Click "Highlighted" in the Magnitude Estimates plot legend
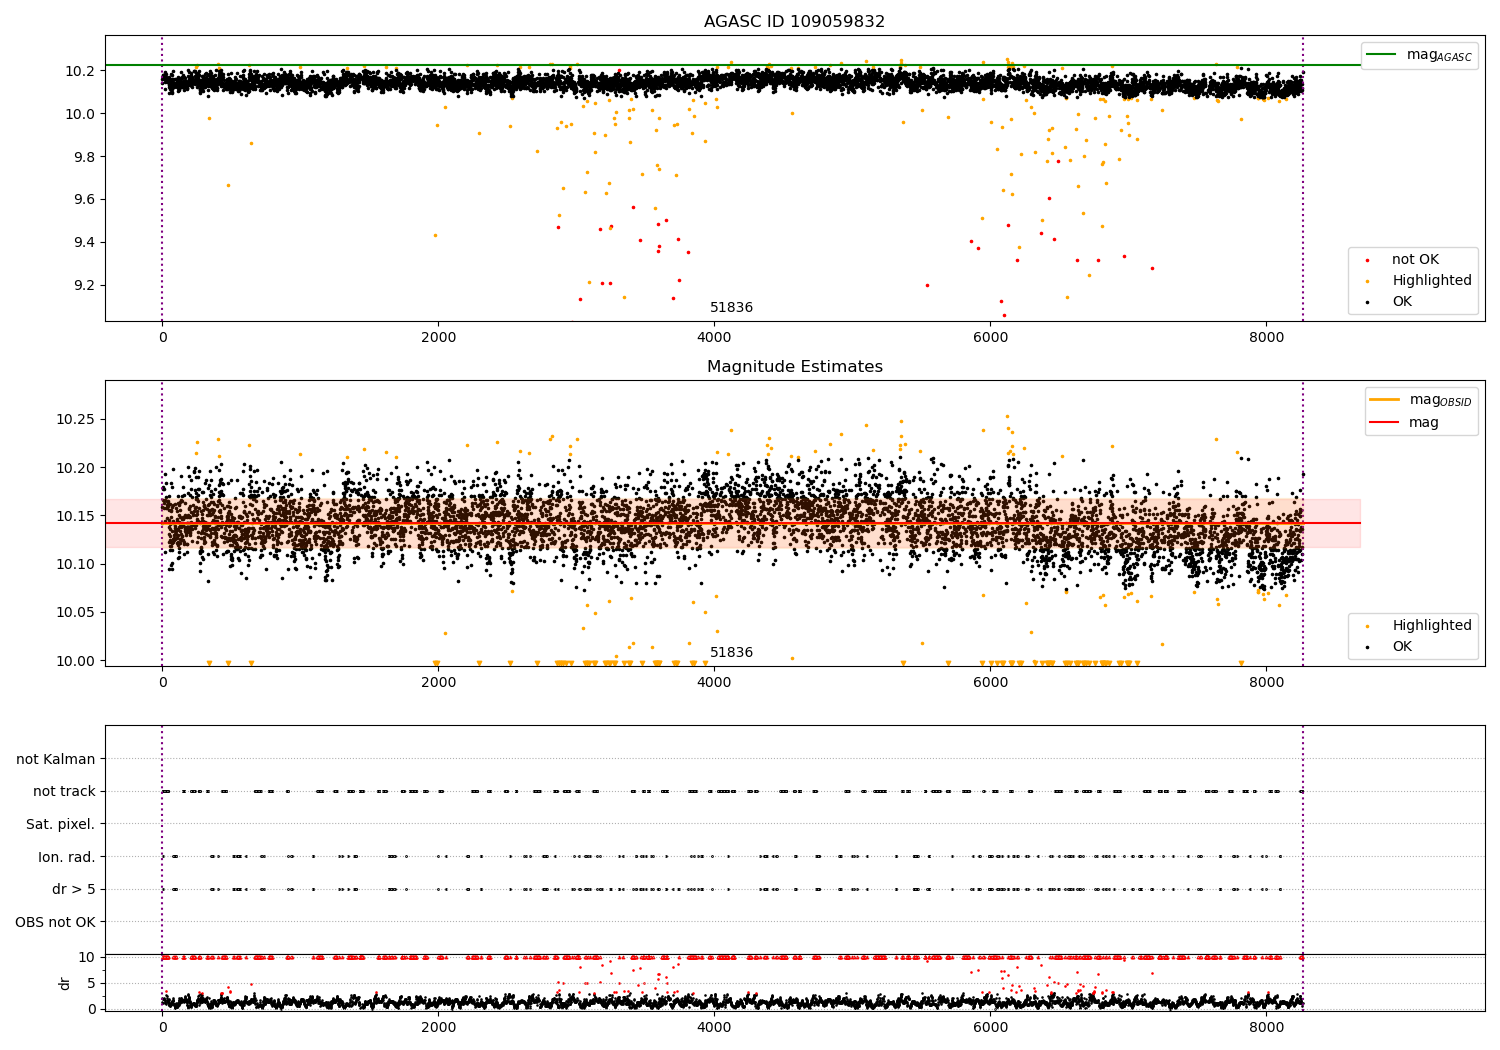Viewport: 1500px width, 1050px height. (1417, 626)
